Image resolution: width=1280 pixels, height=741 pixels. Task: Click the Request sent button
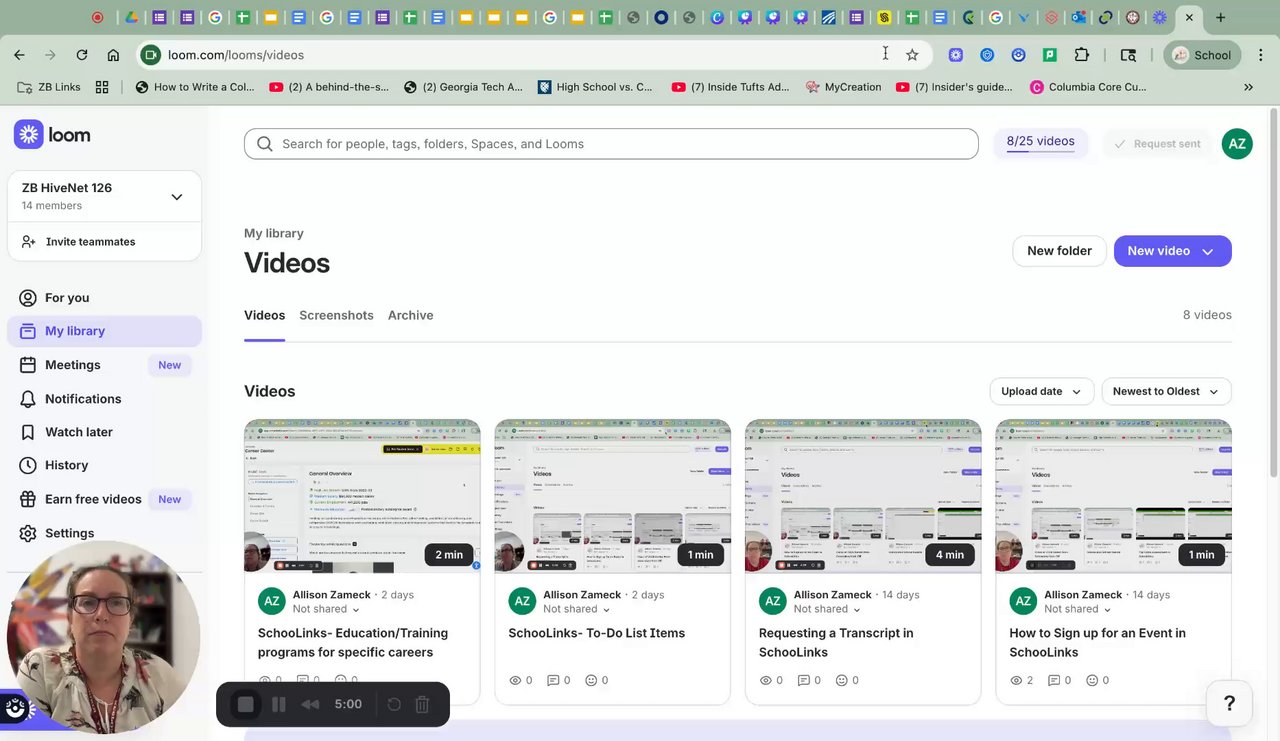(1157, 144)
